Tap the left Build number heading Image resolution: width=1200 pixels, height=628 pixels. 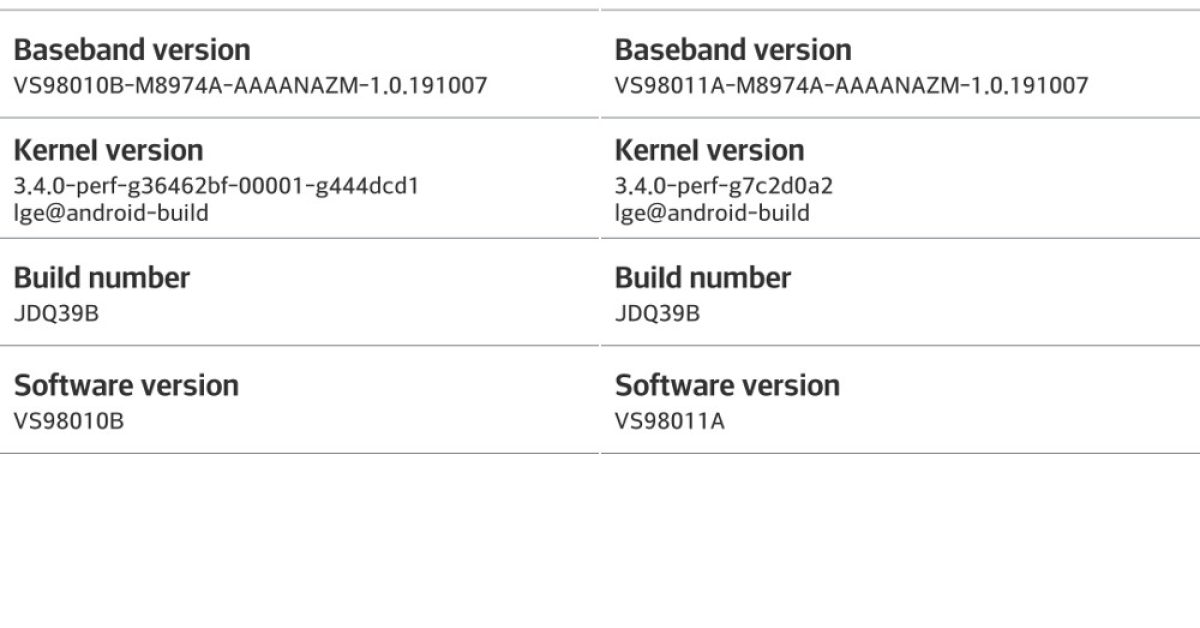coord(102,278)
